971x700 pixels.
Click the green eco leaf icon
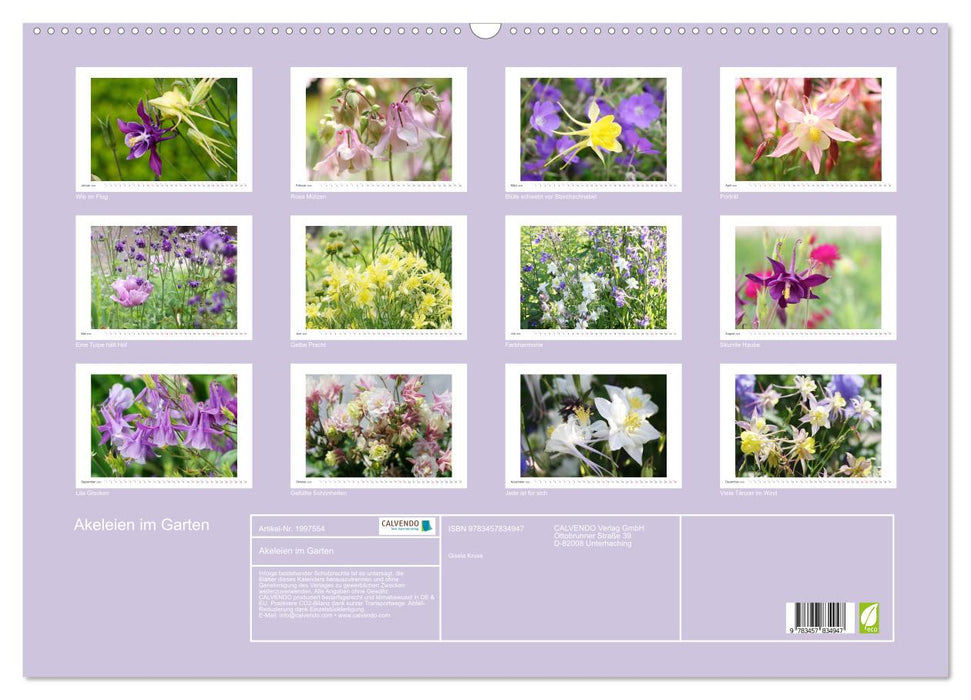(868, 617)
